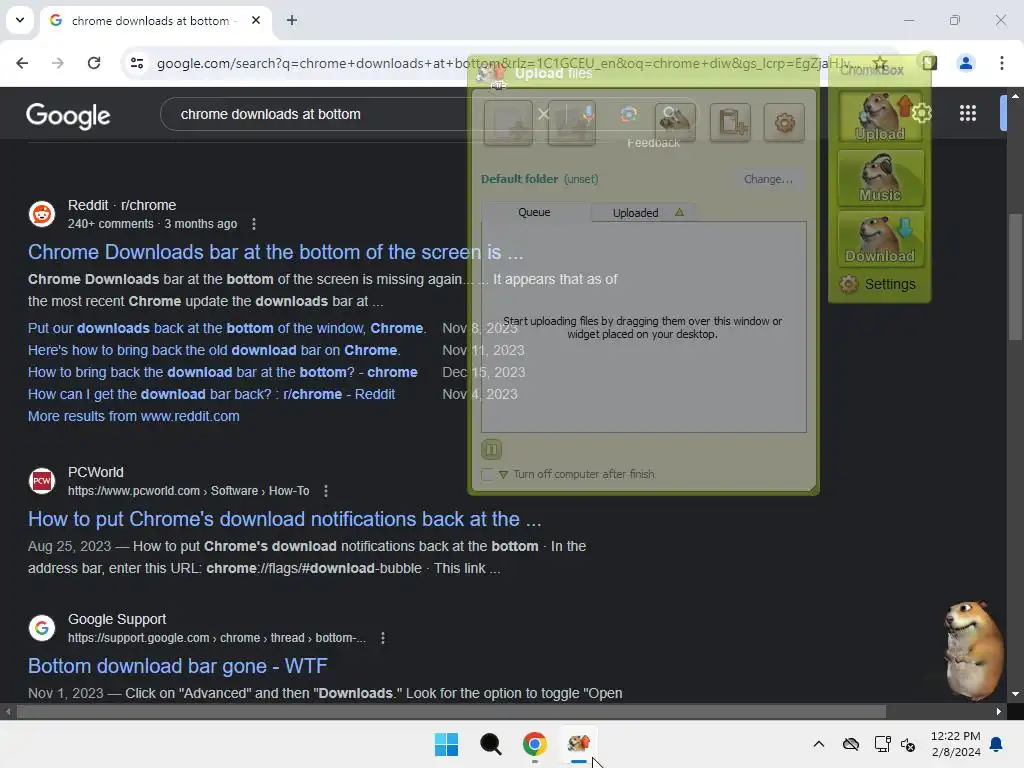
Task: Click Chrome icon in the taskbar
Action: click(x=534, y=744)
